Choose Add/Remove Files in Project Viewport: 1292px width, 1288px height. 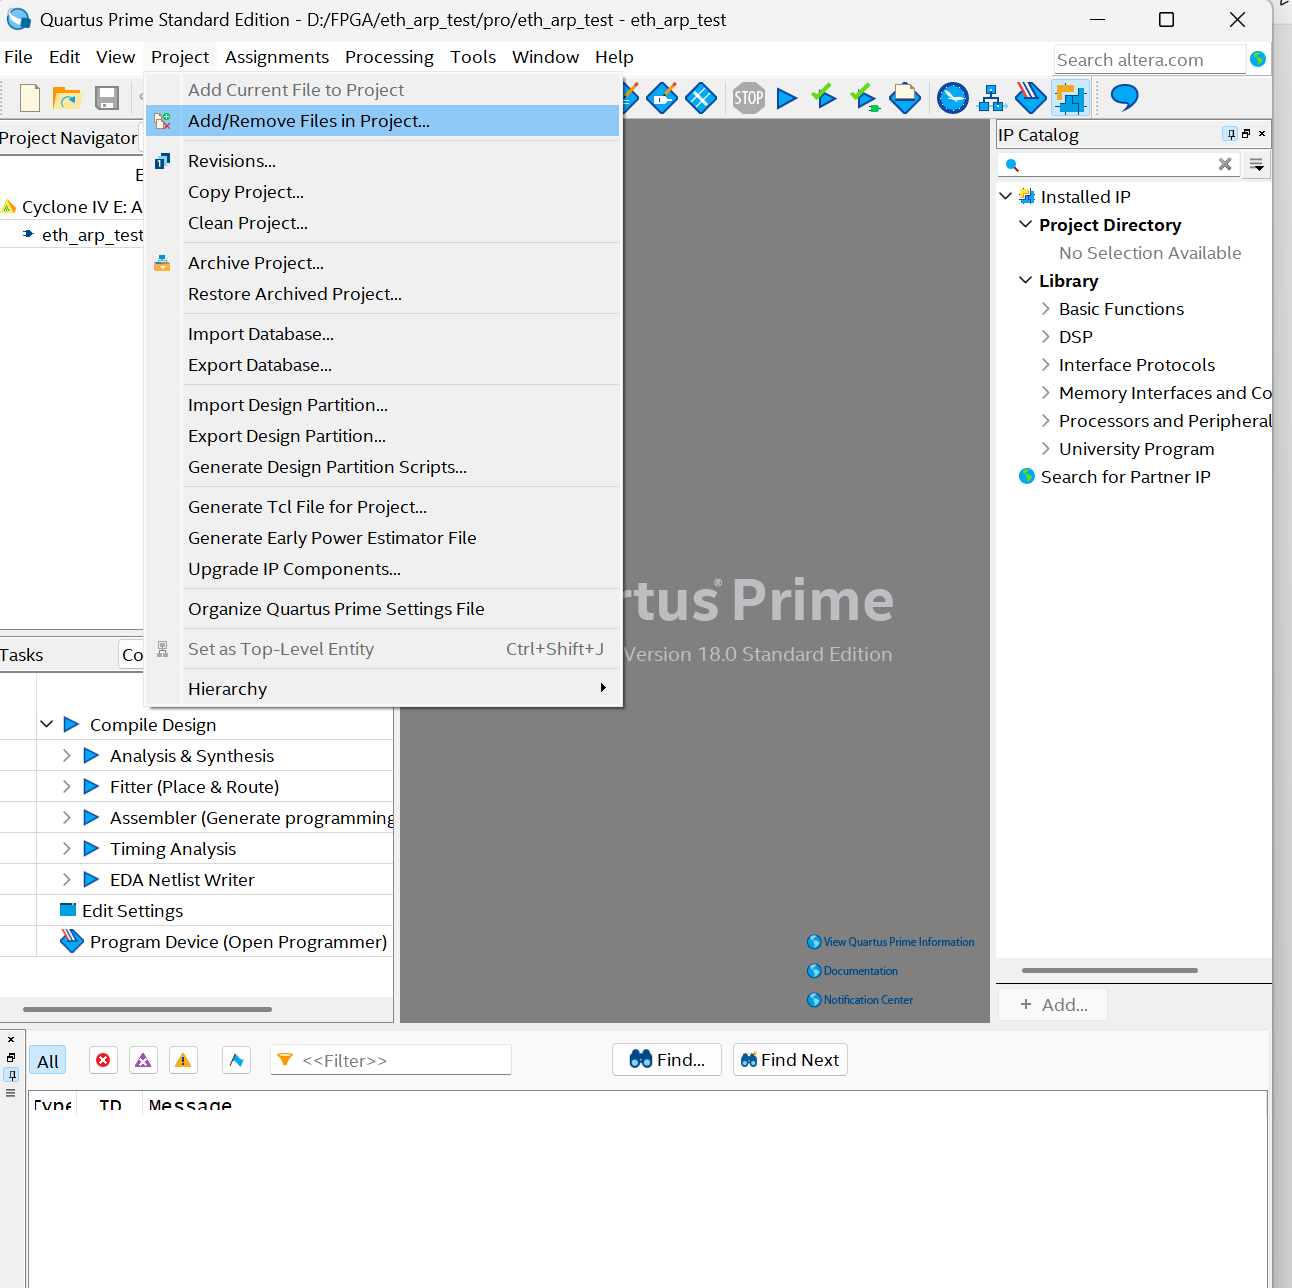click(383, 121)
